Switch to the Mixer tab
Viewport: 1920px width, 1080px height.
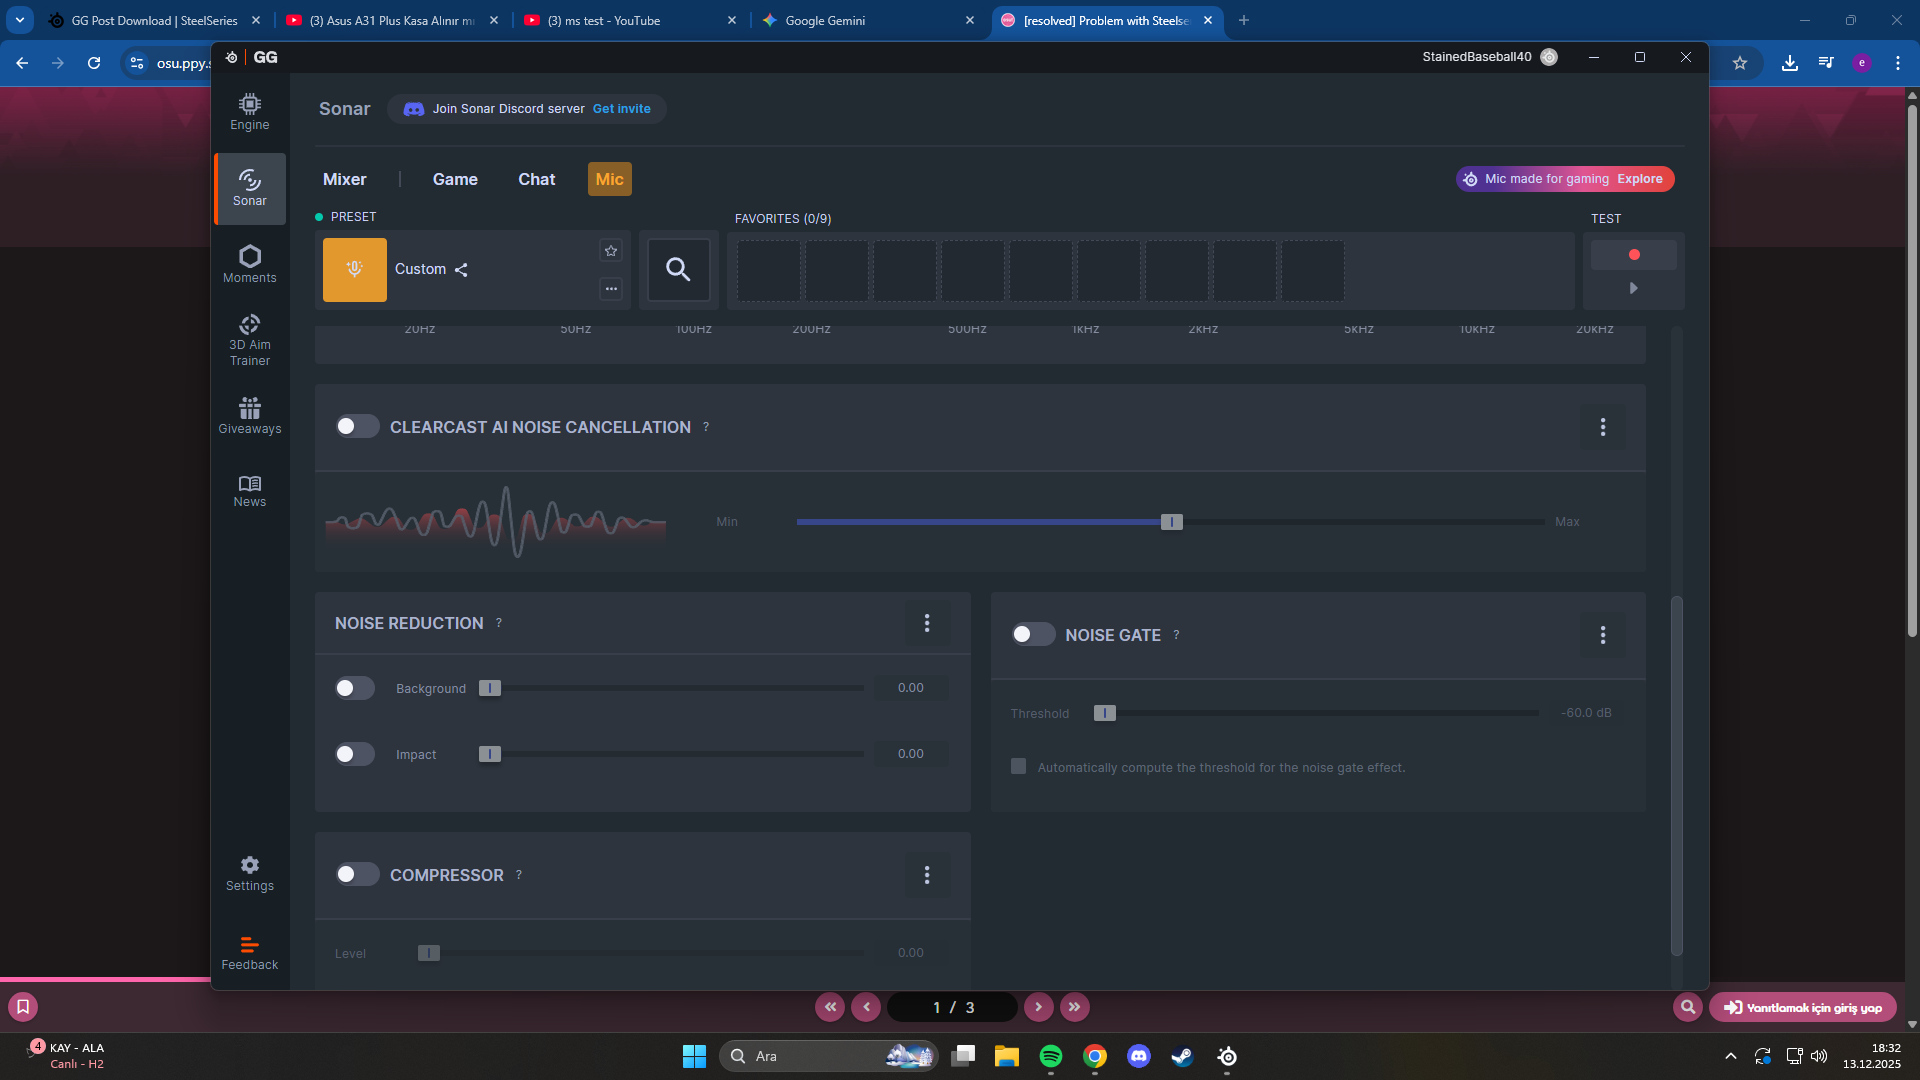click(345, 180)
